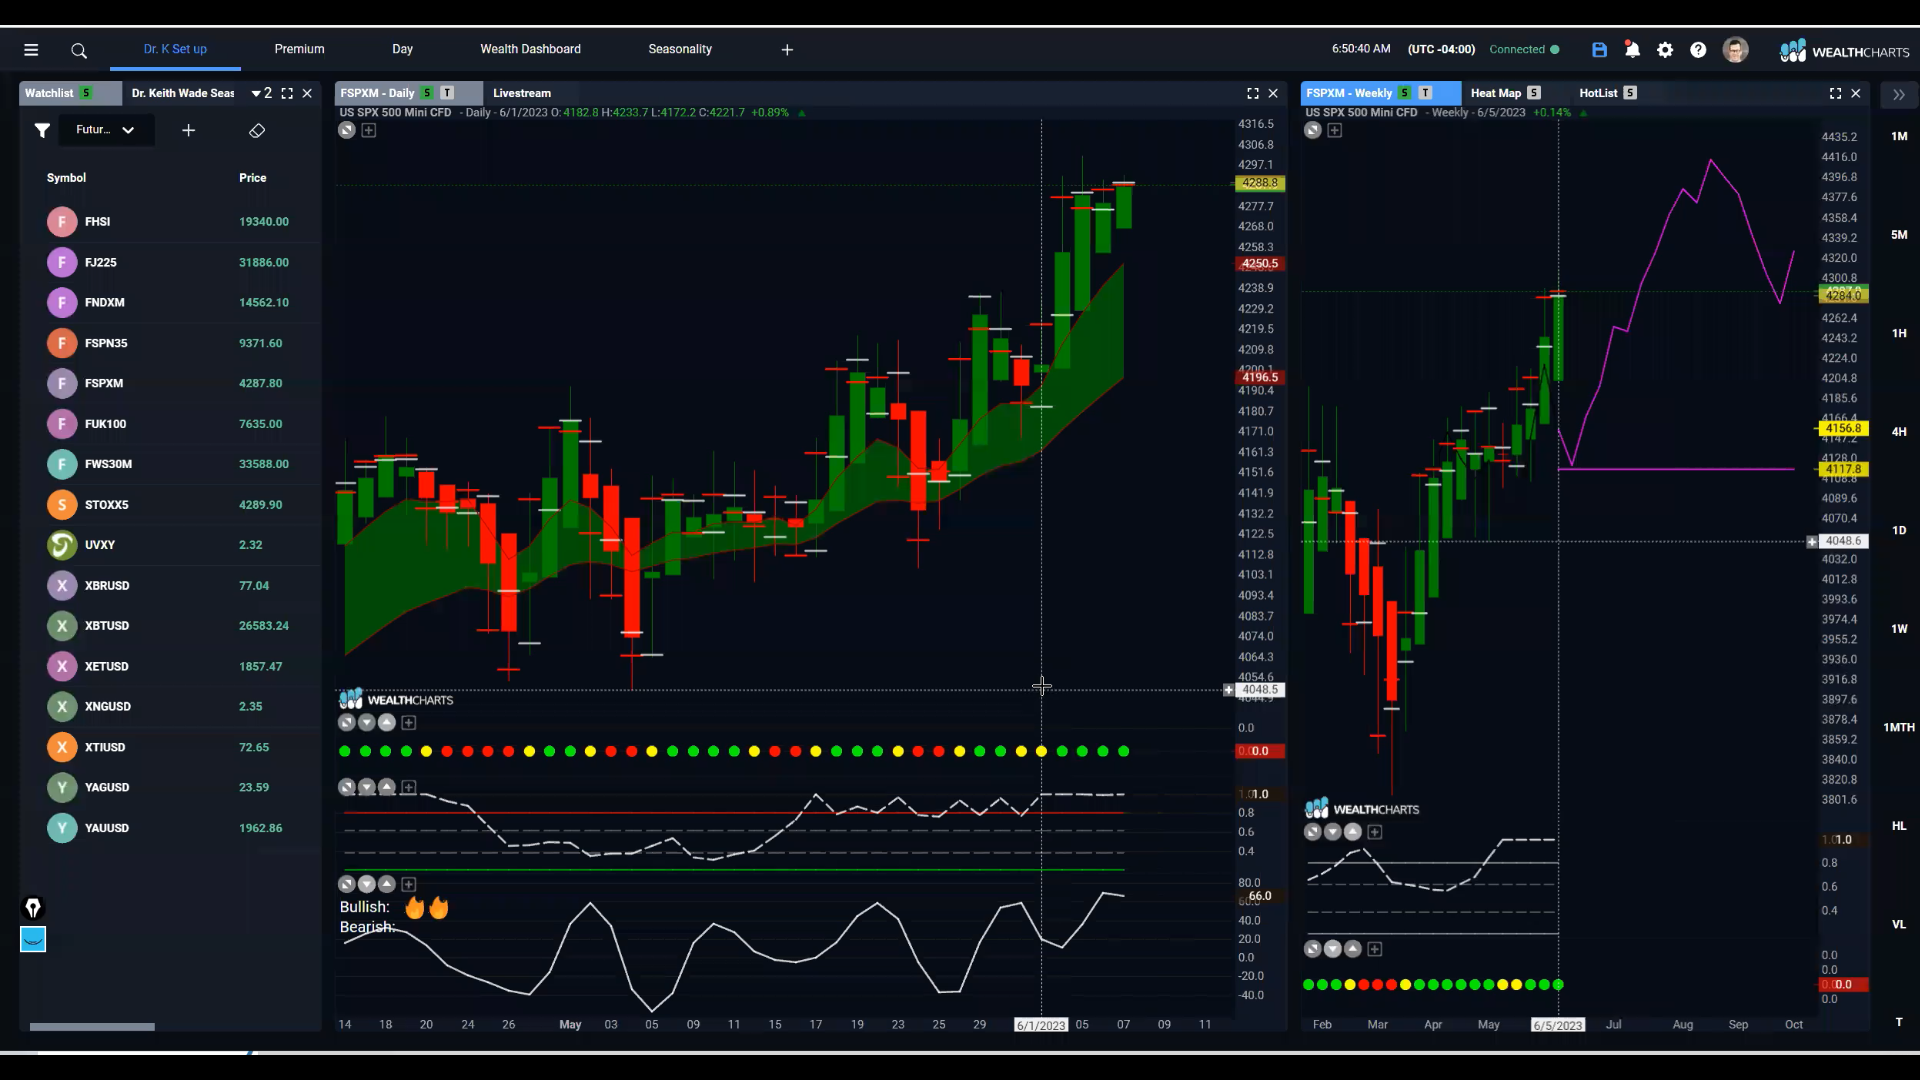Select the 1MTH timeframe button

(x=1899, y=728)
